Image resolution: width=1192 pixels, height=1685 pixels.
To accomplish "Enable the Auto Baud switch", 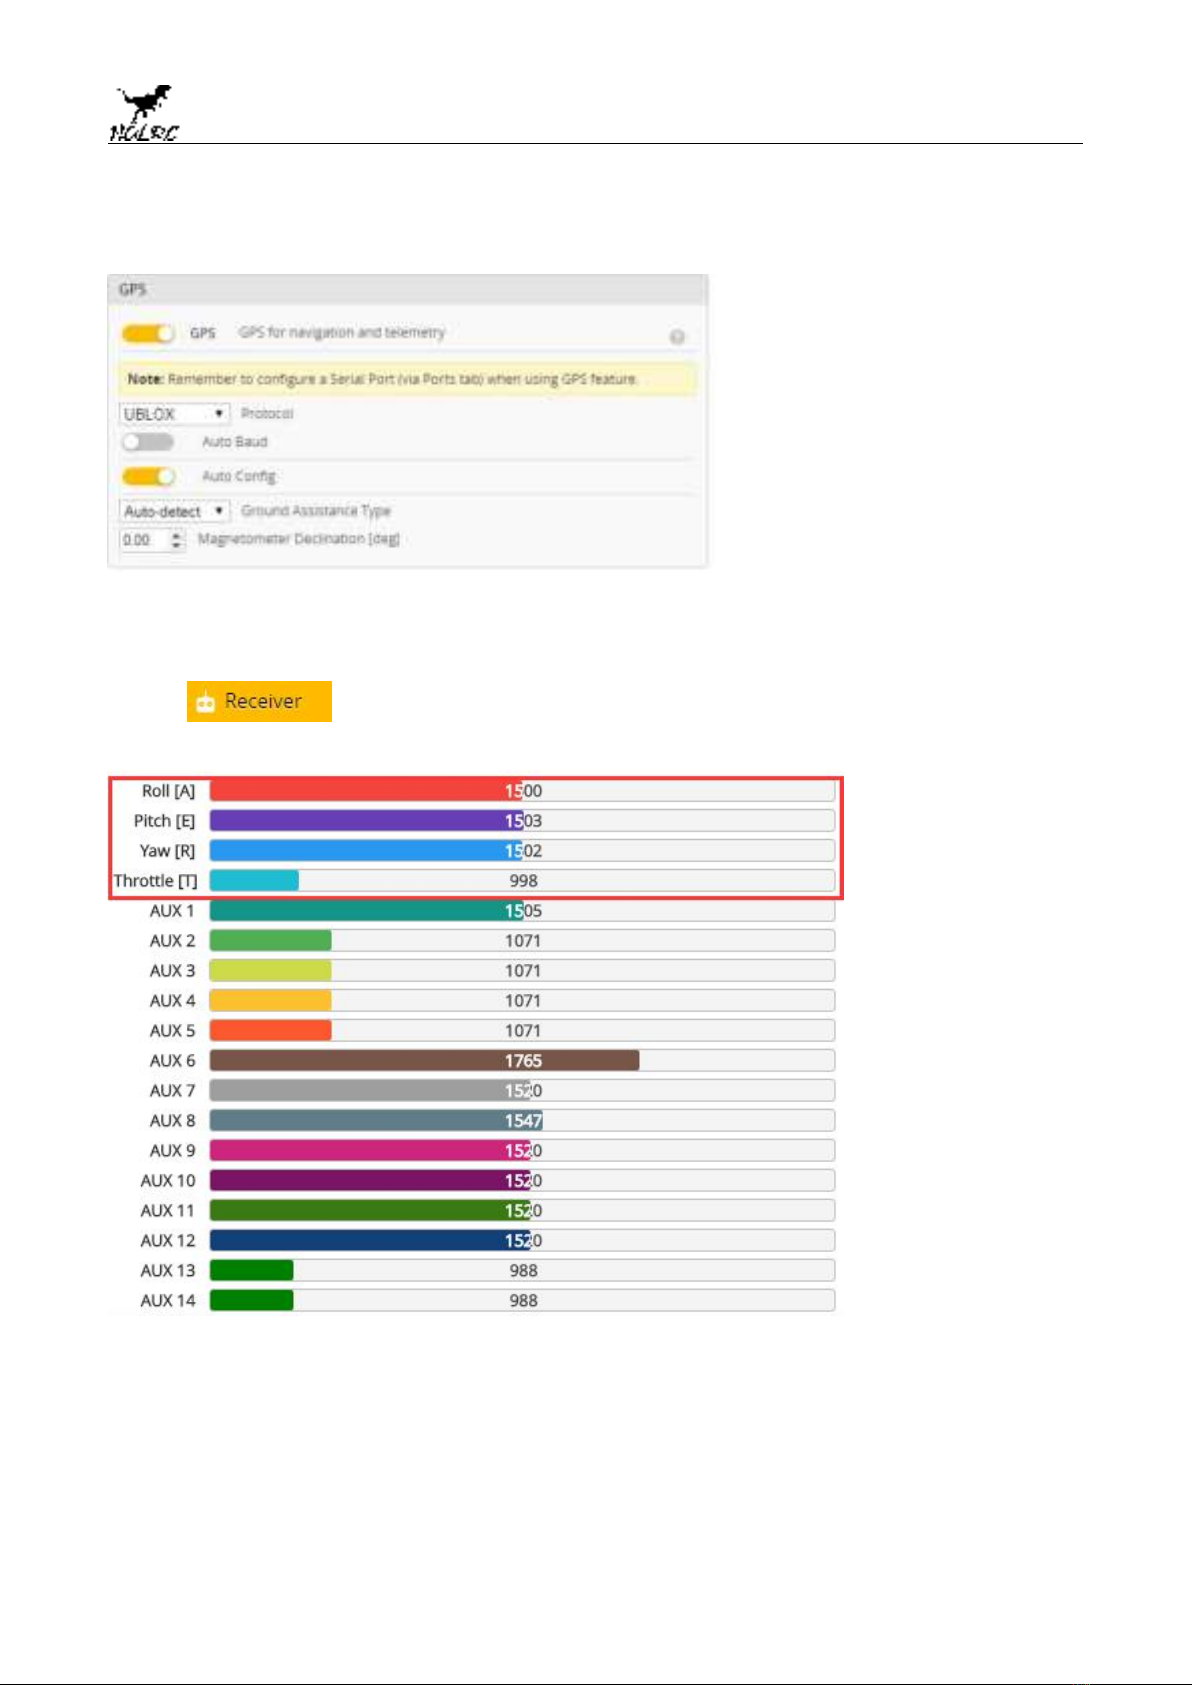I will click(148, 442).
